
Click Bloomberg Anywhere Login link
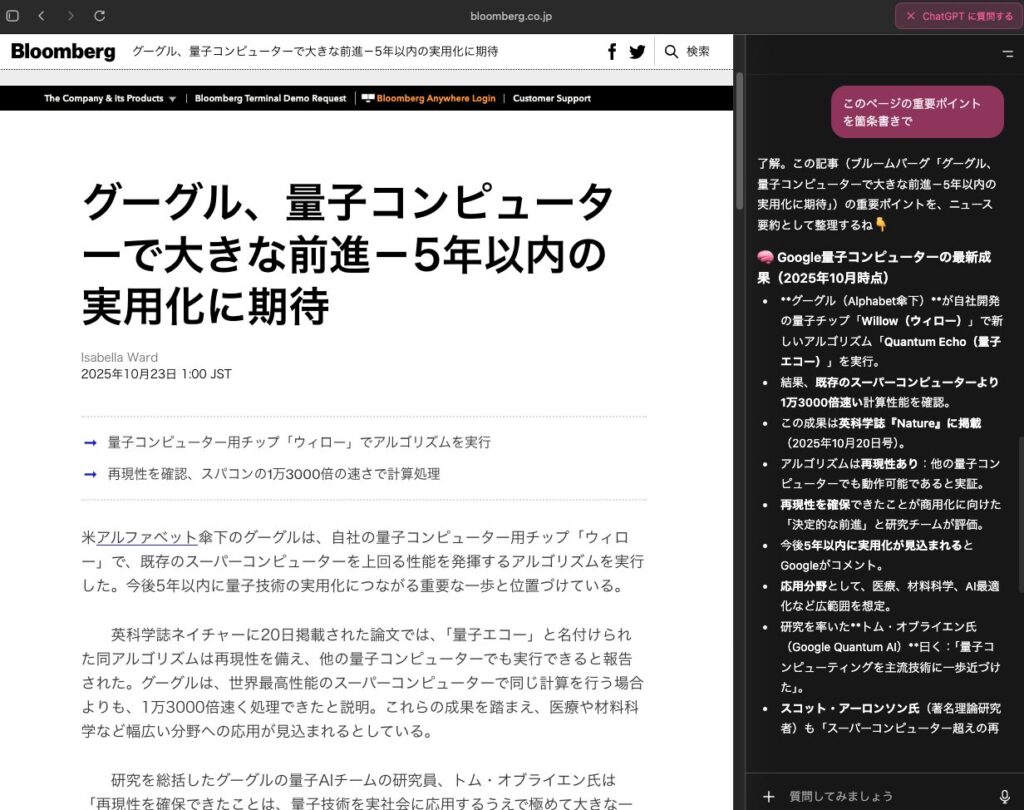pos(435,99)
